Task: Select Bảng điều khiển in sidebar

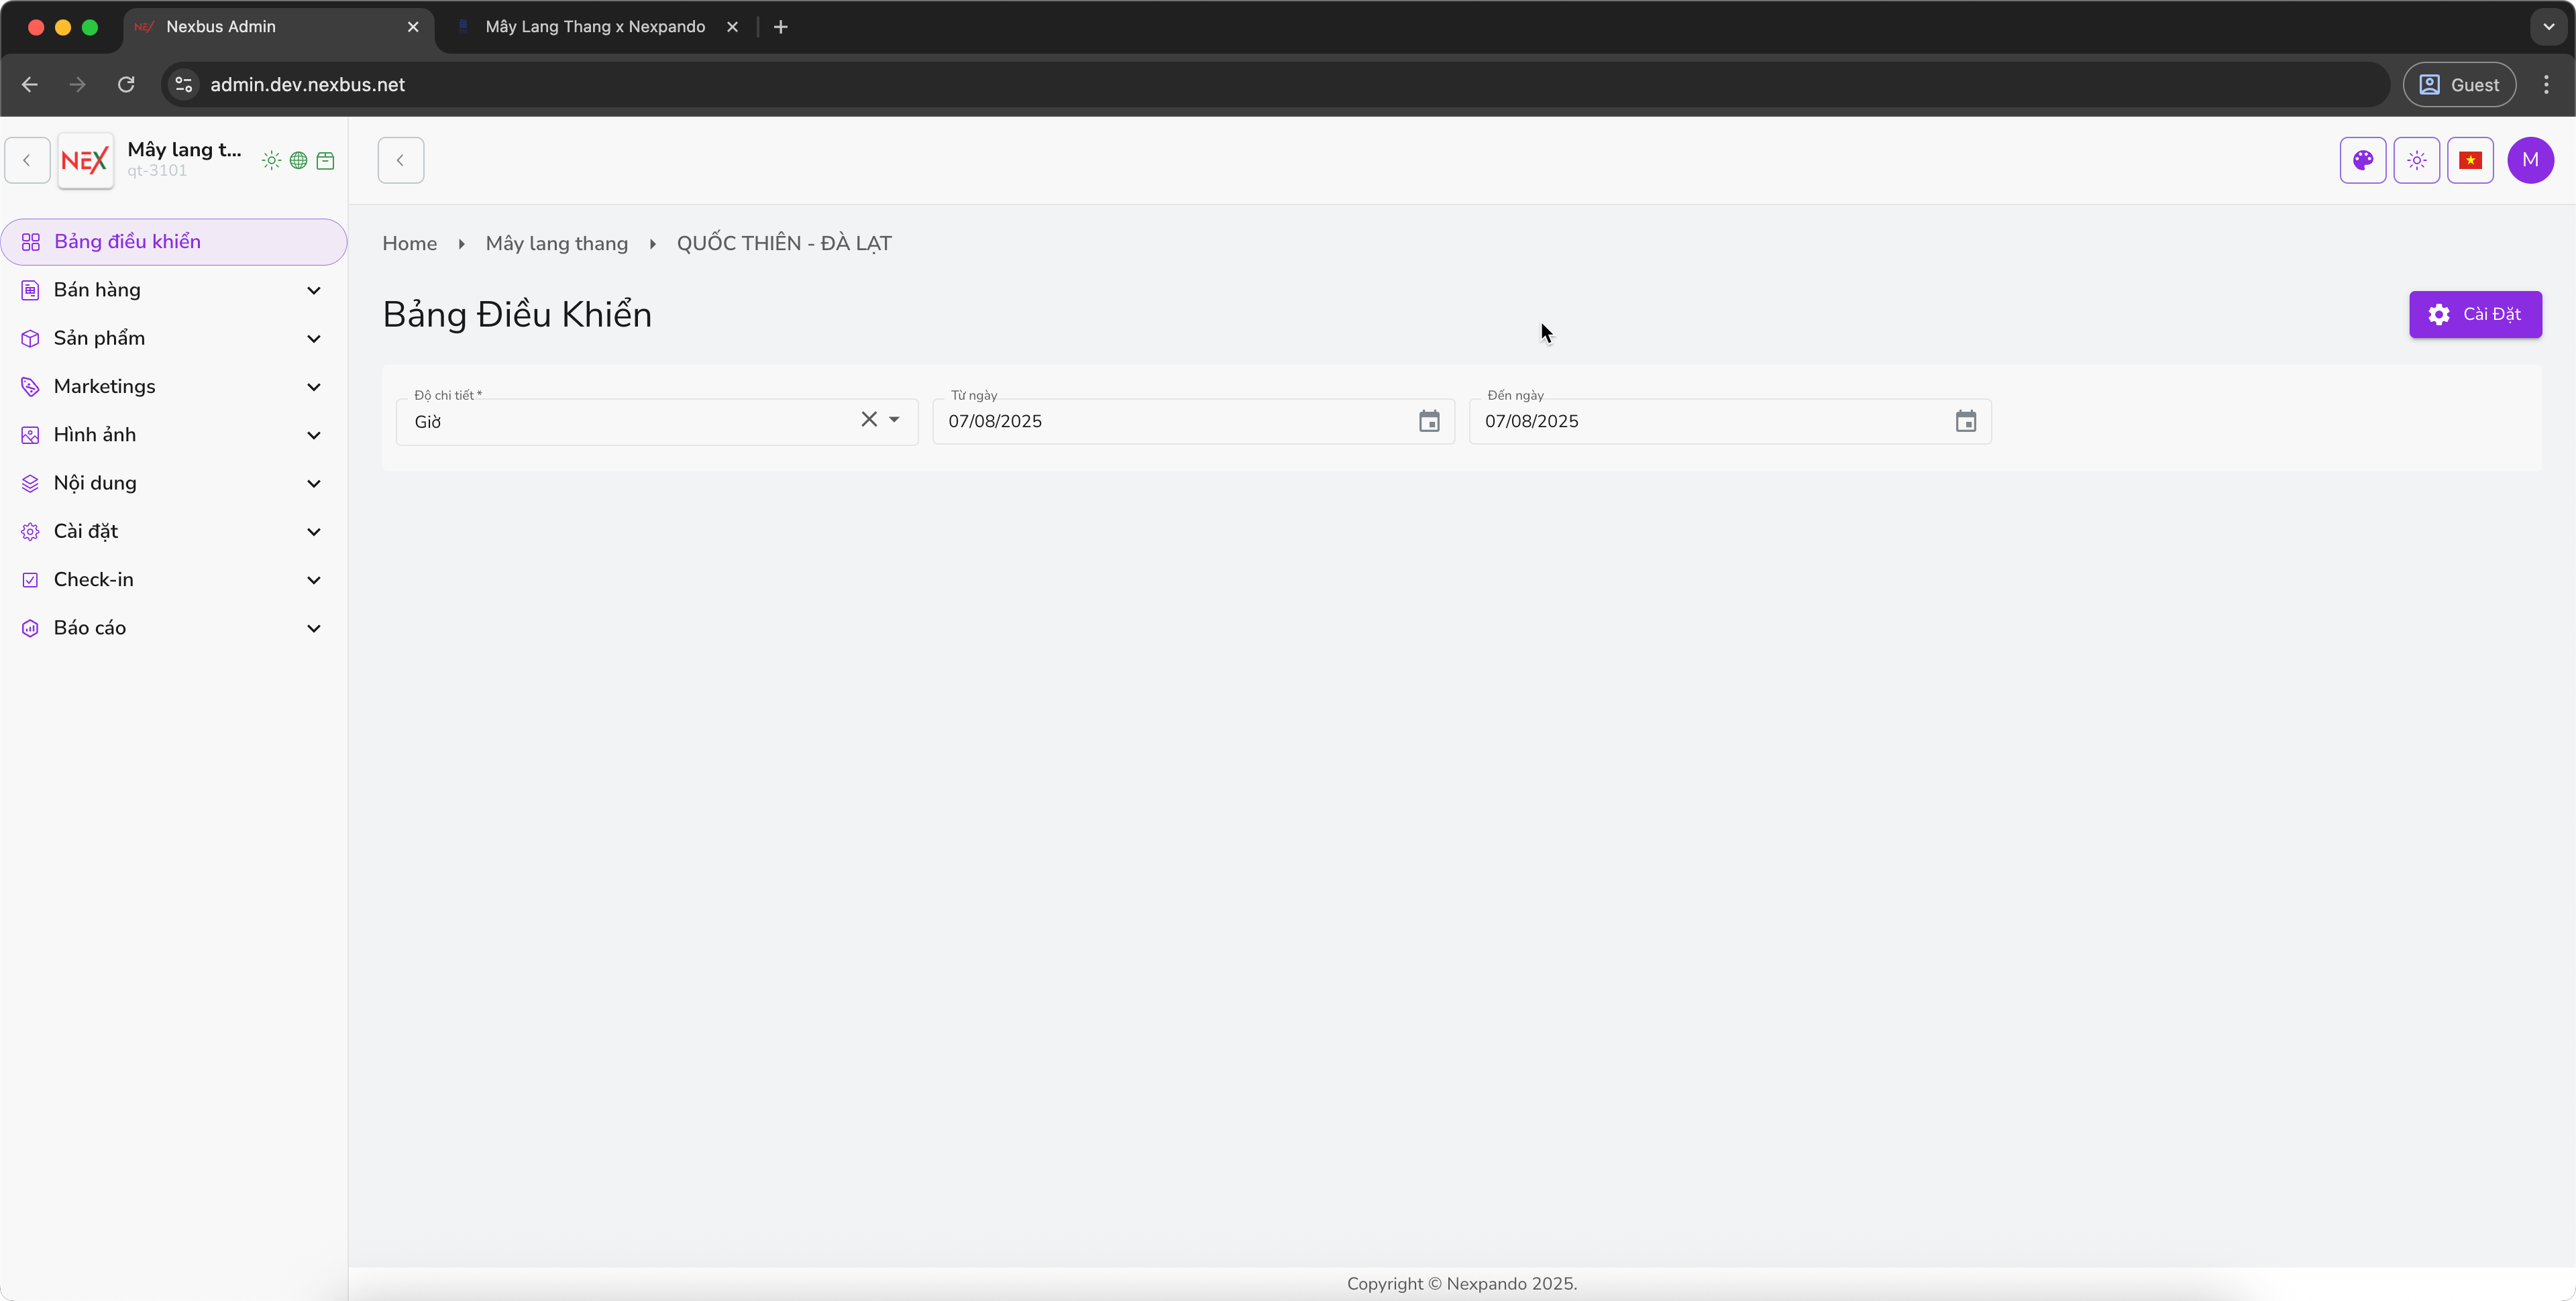Action: point(128,242)
